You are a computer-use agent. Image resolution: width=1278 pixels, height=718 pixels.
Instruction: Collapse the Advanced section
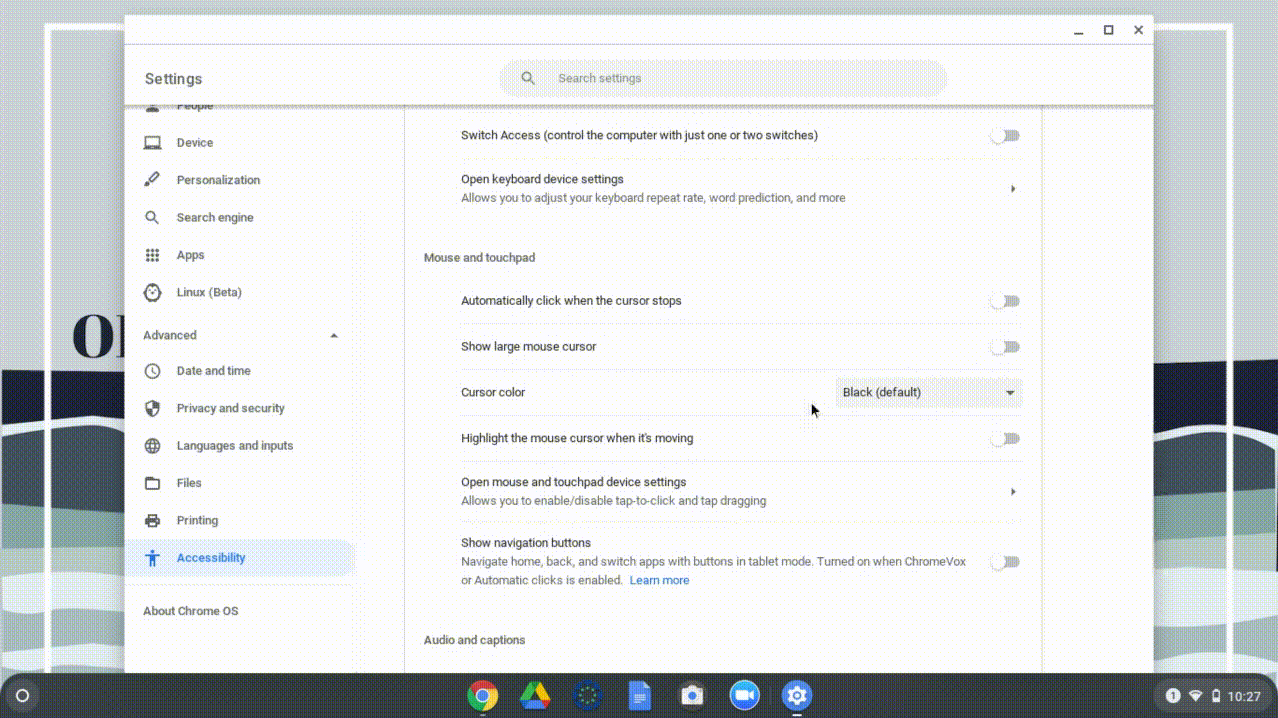click(x=333, y=335)
